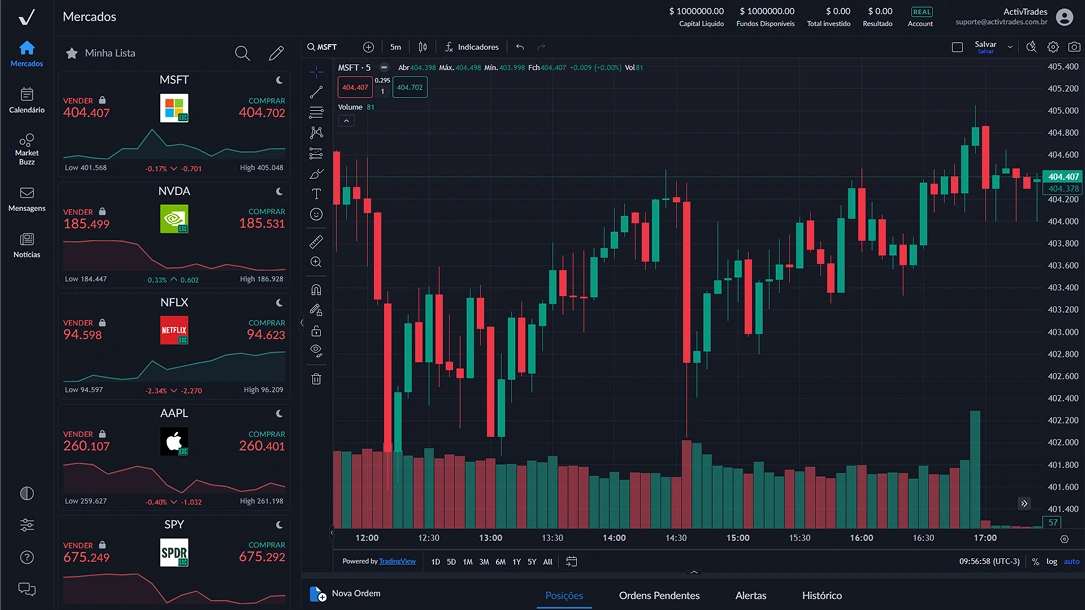Viewport: 1085px width, 610px height.
Task: Open the help question mark icon
Action: tap(26, 557)
